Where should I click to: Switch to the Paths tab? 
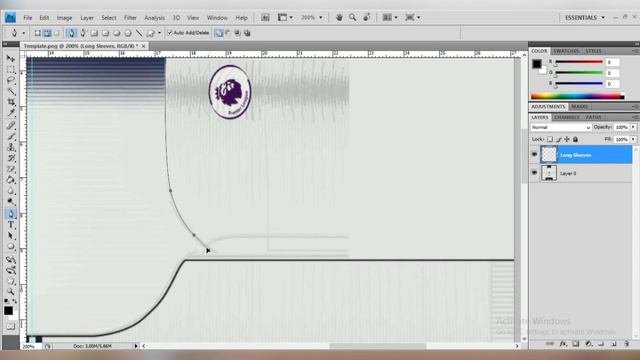[593, 117]
